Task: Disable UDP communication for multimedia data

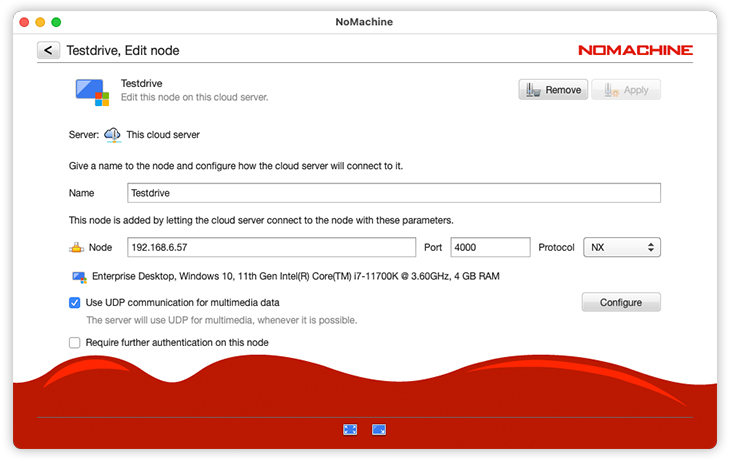Action: tap(75, 302)
